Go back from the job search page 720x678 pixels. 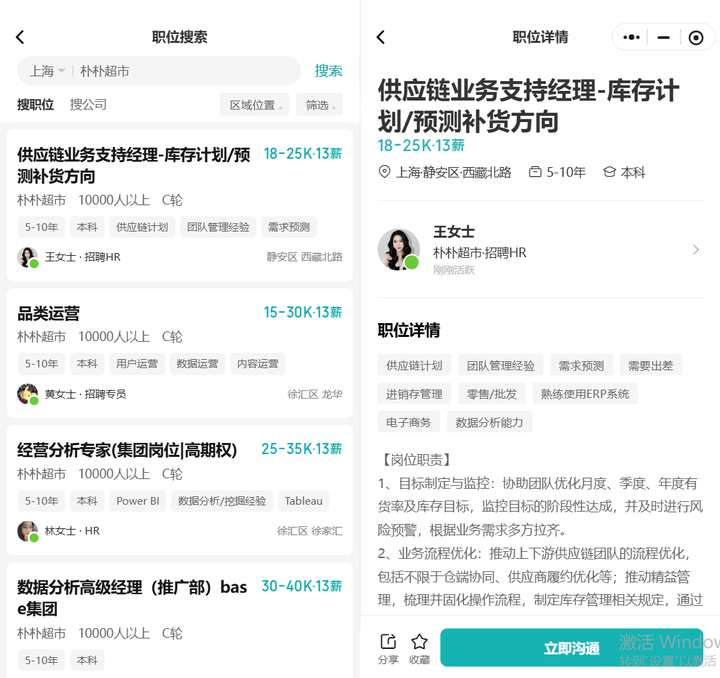[20, 37]
